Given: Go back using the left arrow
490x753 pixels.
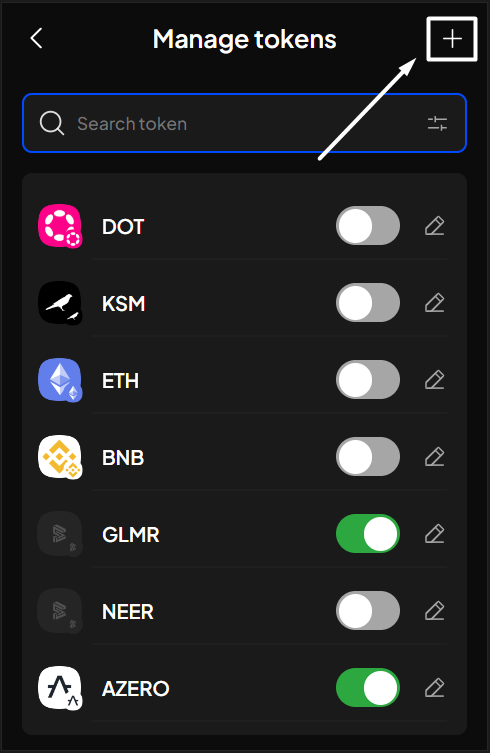Looking at the screenshot, I should coord(37,38).
